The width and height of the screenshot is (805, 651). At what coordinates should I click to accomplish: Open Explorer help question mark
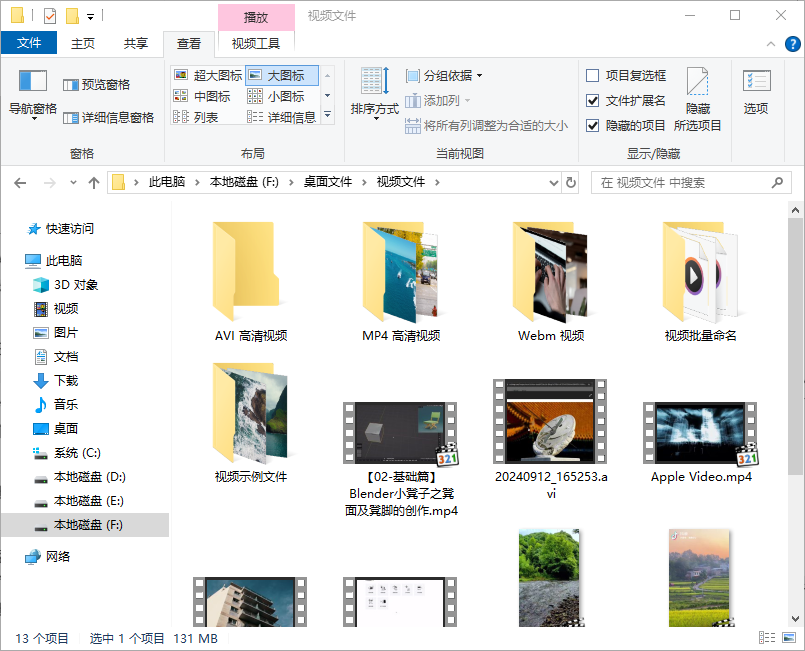(792, 44)
